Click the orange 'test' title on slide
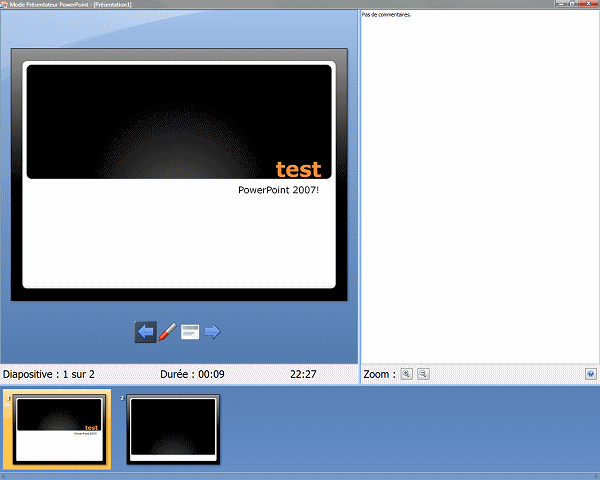600x480 pixels. 298,169
